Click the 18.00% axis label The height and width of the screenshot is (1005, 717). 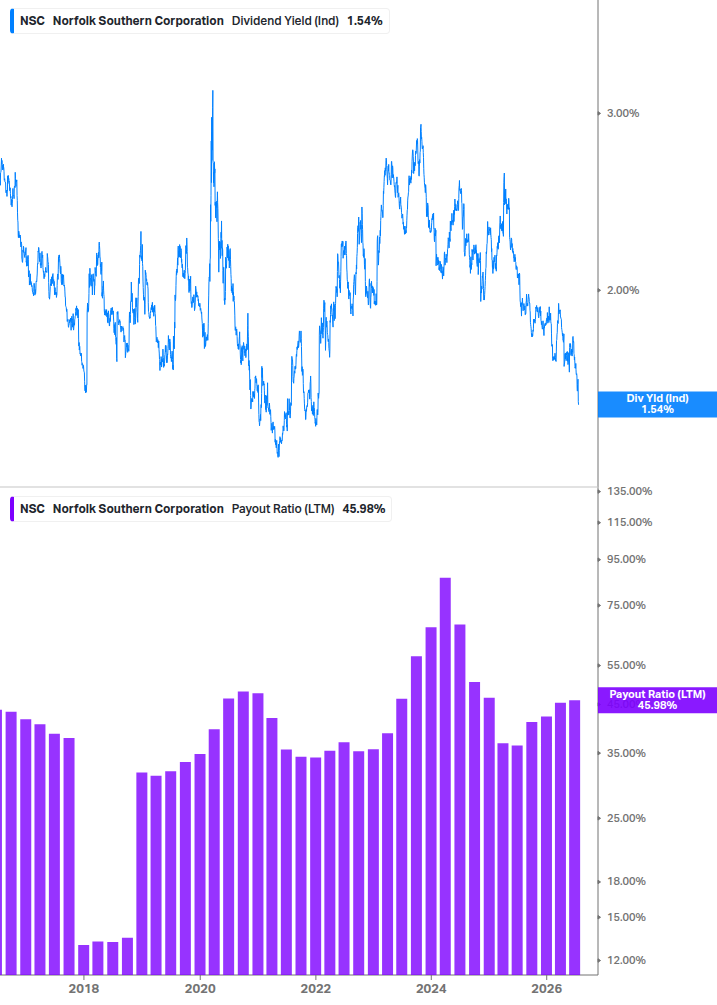pos(626,882)
